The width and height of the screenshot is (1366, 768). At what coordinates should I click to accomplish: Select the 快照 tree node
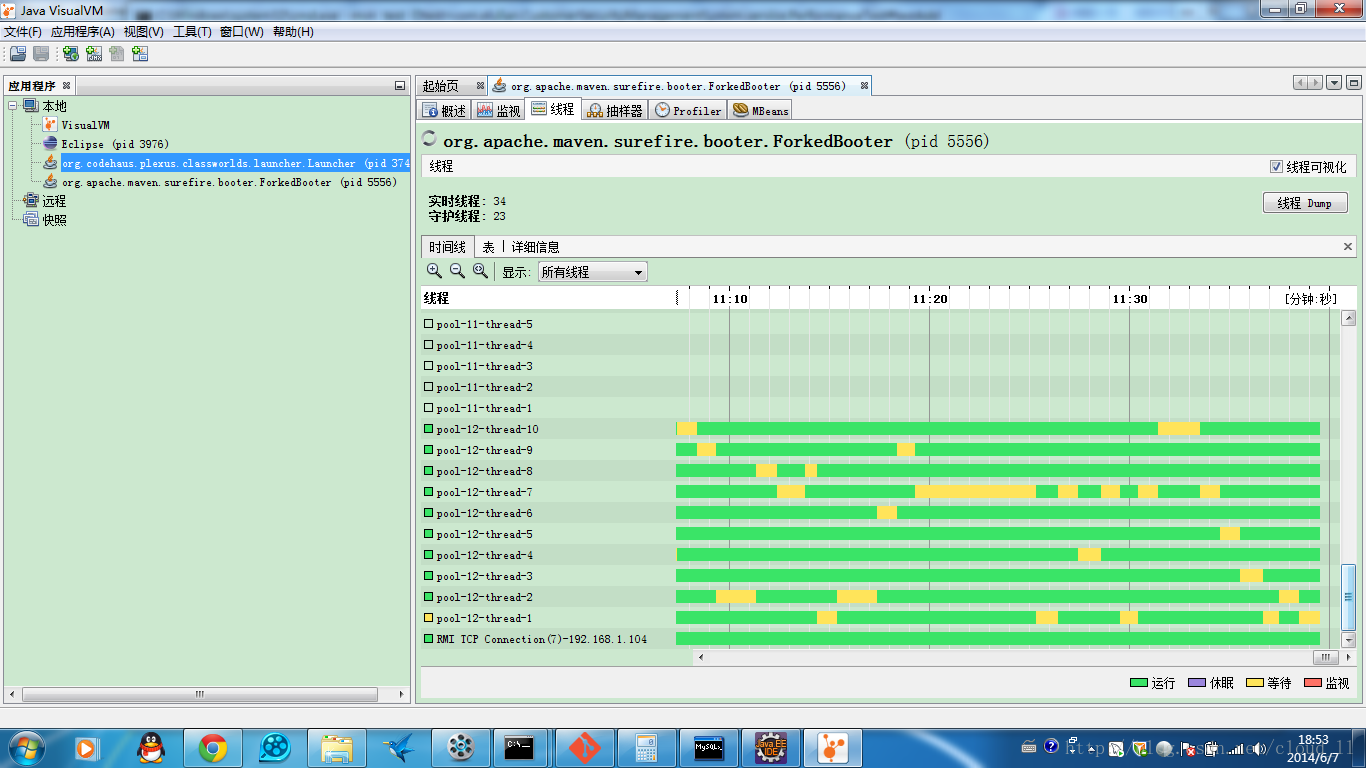coord(53,220)
